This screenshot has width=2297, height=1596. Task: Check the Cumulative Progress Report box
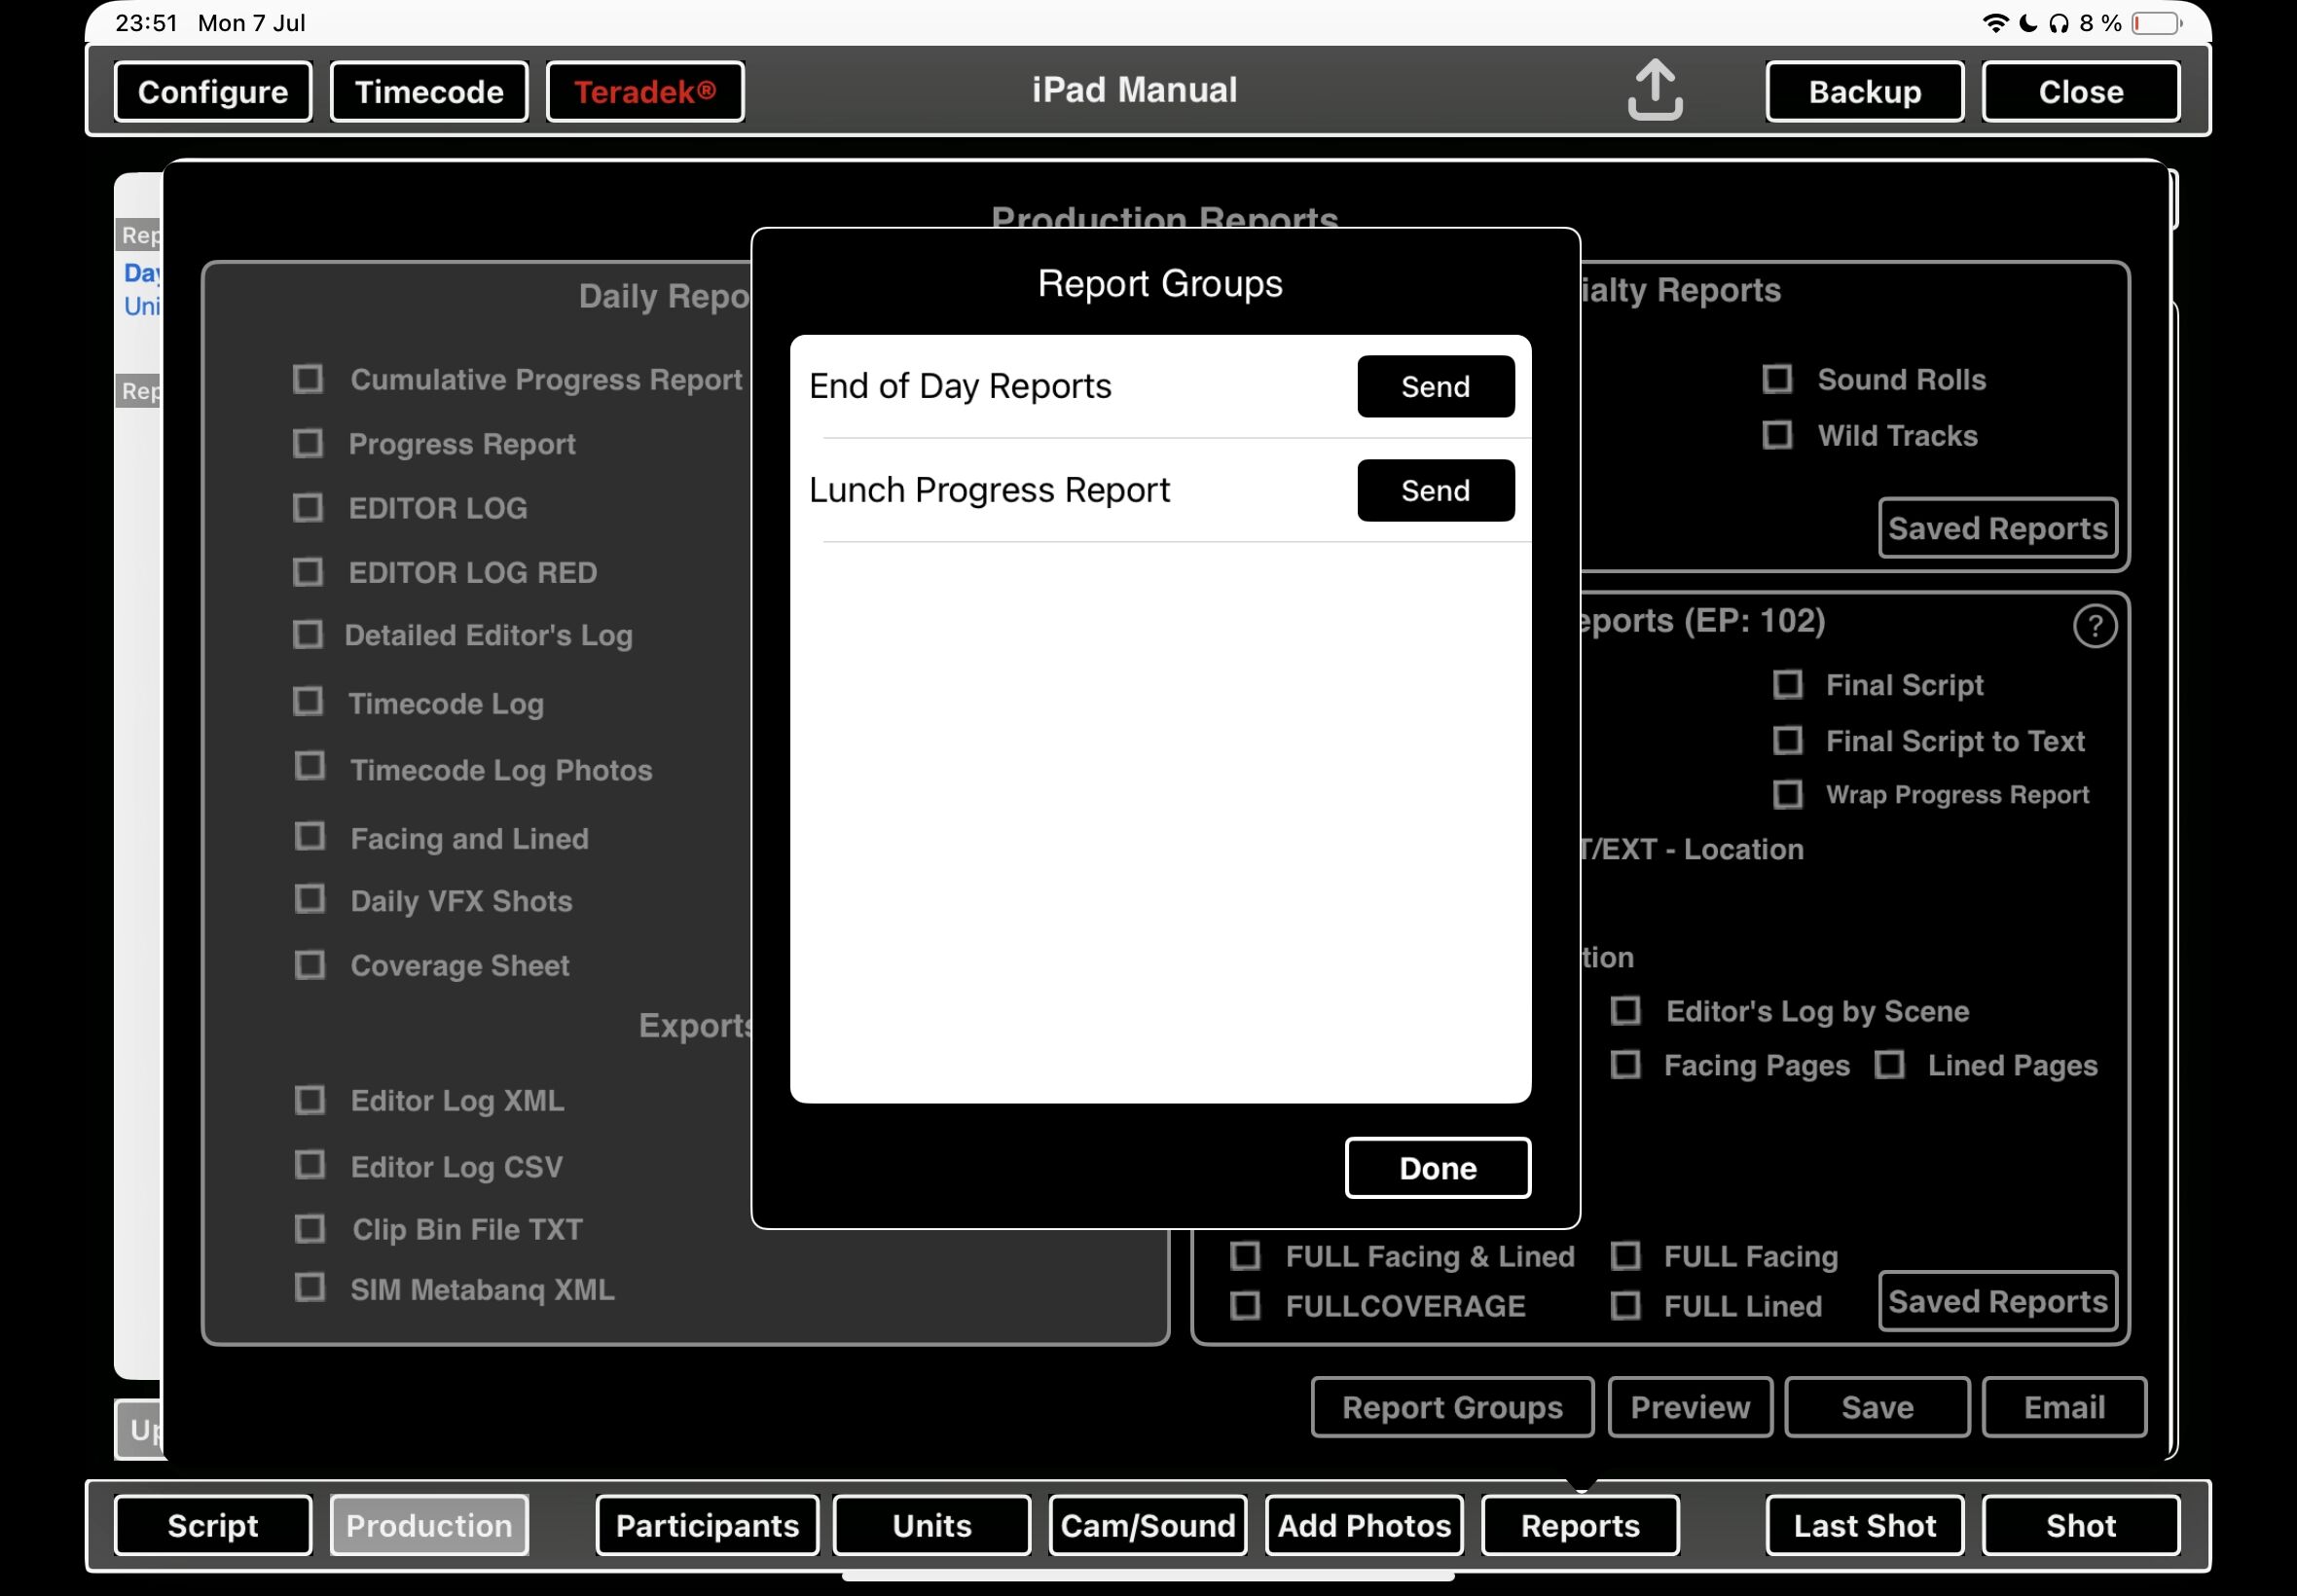tap(308, 379)
